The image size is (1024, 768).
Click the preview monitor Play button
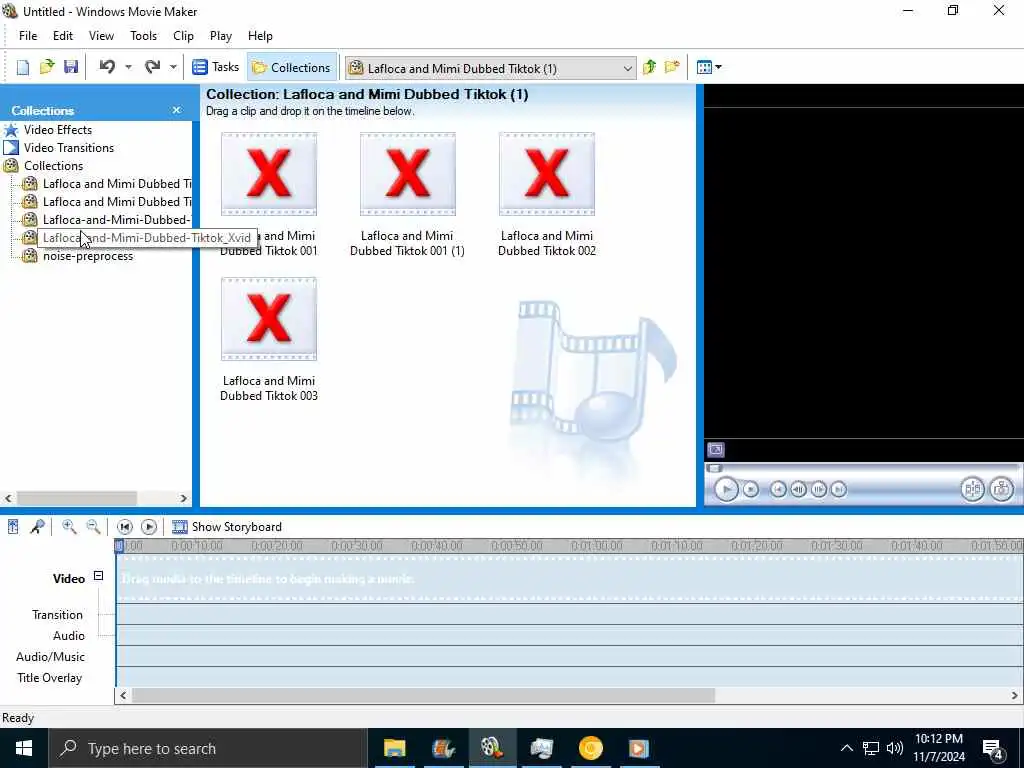point(726,489)
